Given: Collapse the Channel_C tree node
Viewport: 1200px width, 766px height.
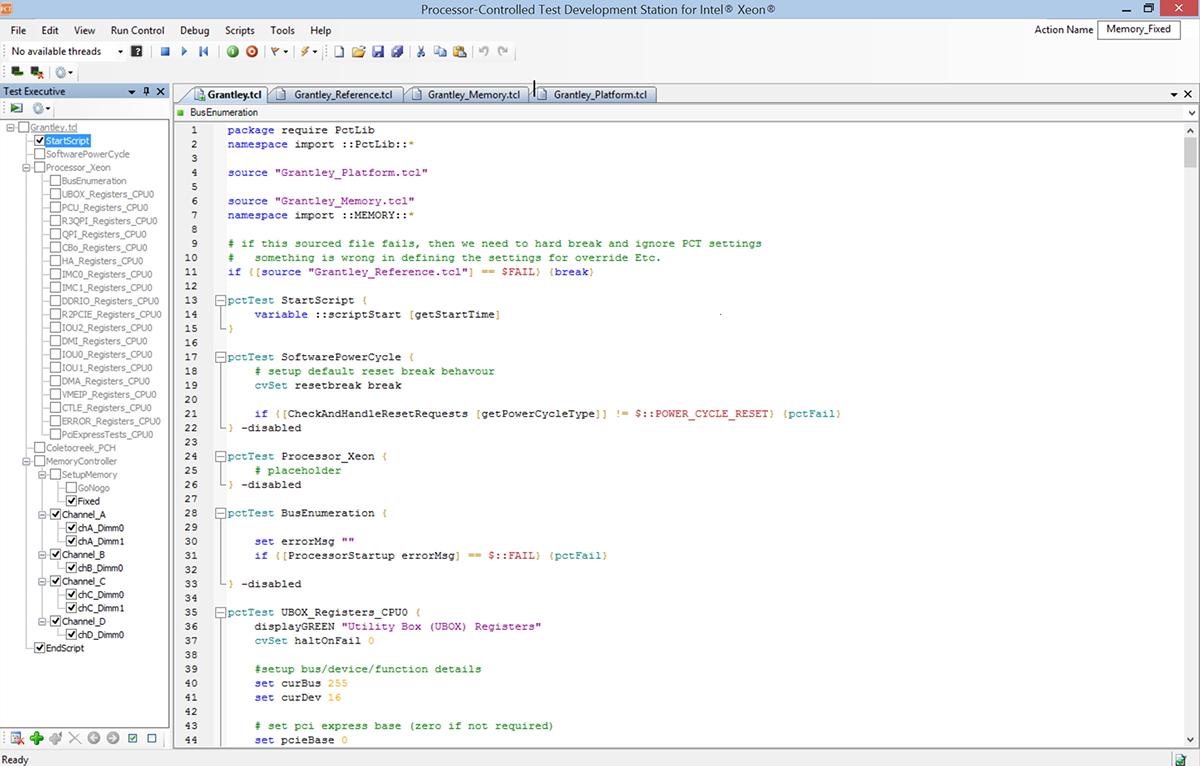Looking at the screenshot, I should [40, 581].
